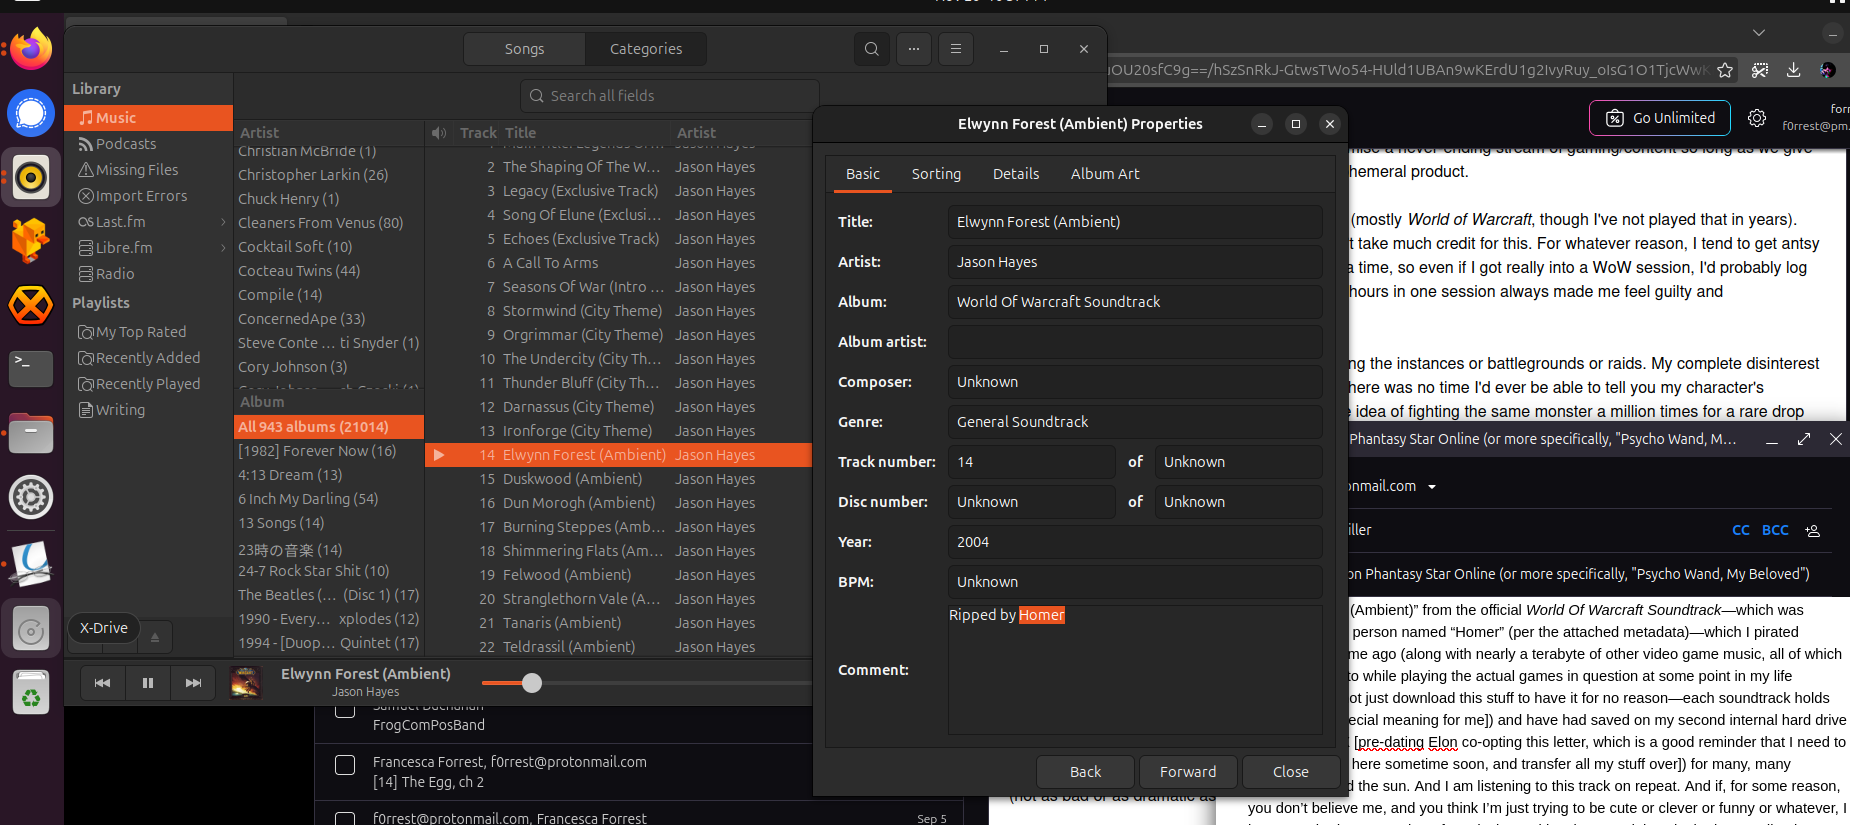Open the Basic tab in Properties dialog
The width and height of the screenshot is (1850, 825).
click(x=863, y=174)
